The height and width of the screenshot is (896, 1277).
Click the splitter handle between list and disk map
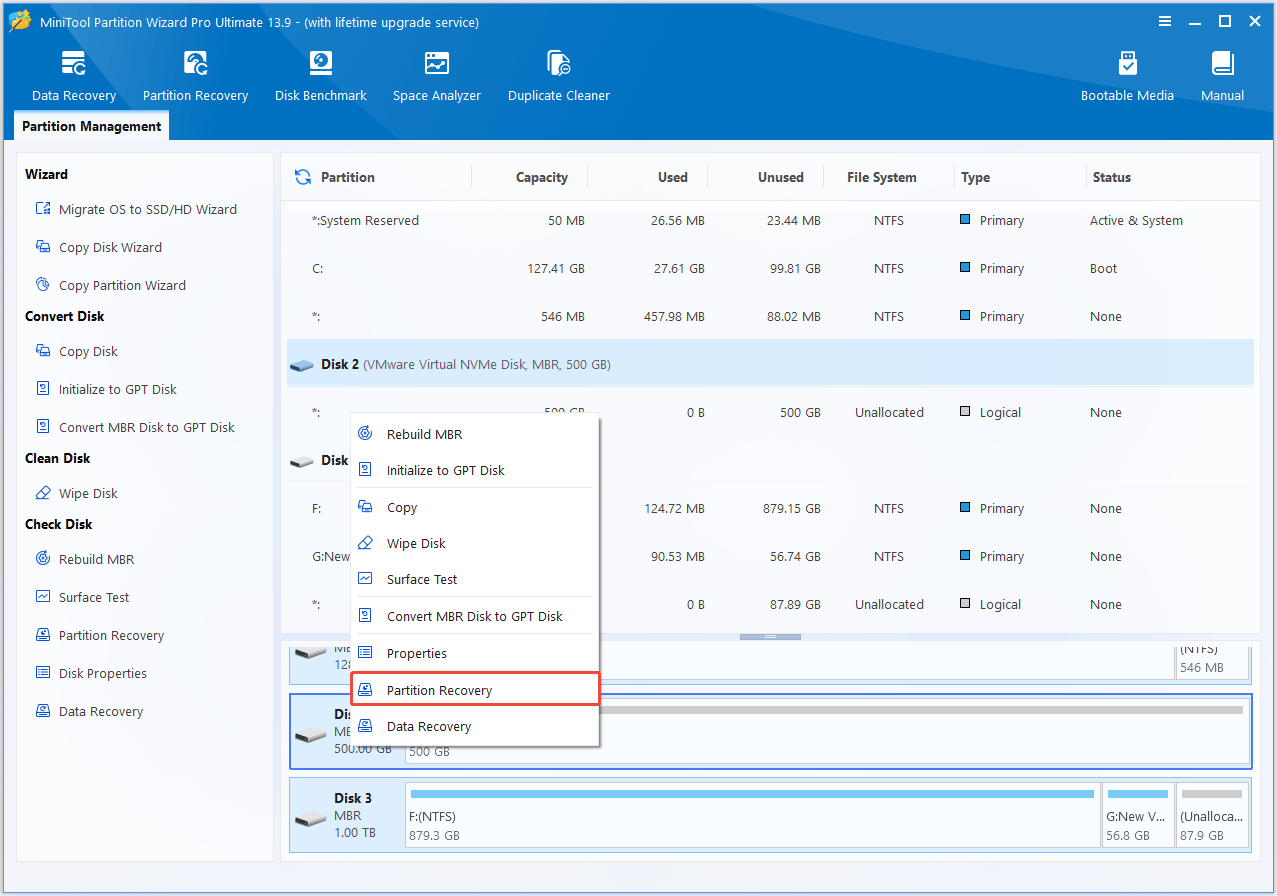(770, 636)
